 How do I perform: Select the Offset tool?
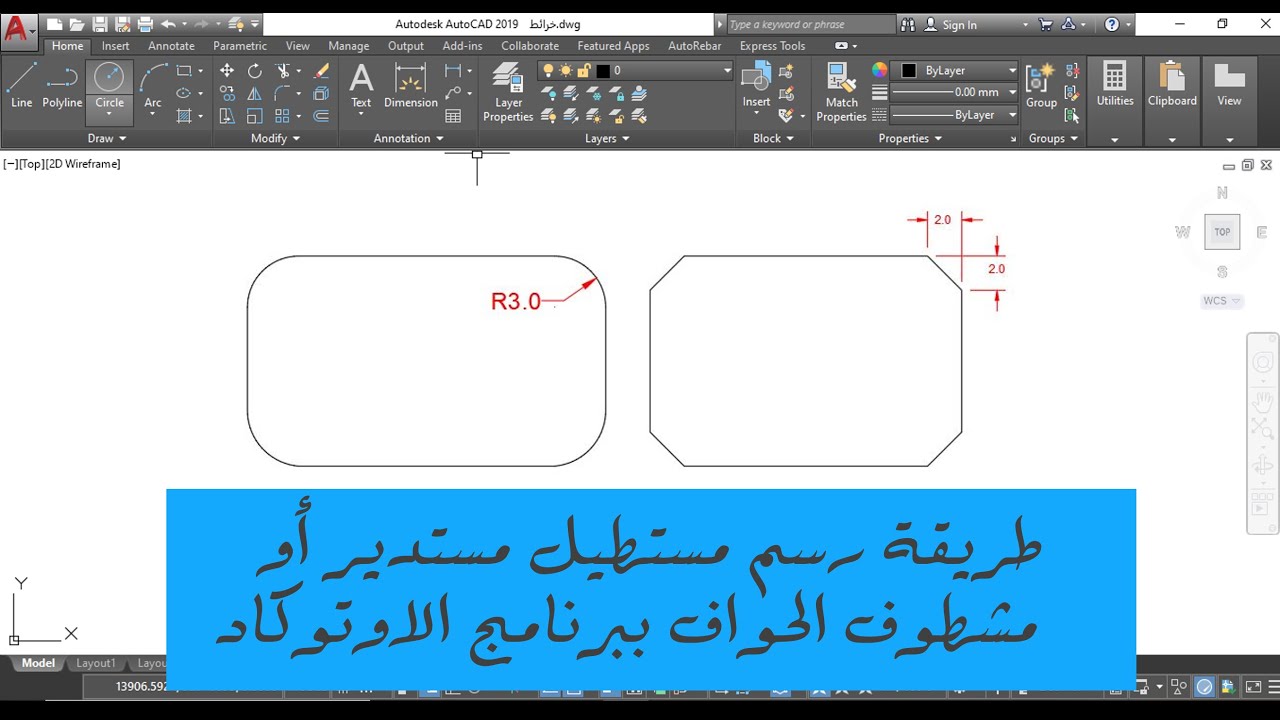tap(321, 116)
